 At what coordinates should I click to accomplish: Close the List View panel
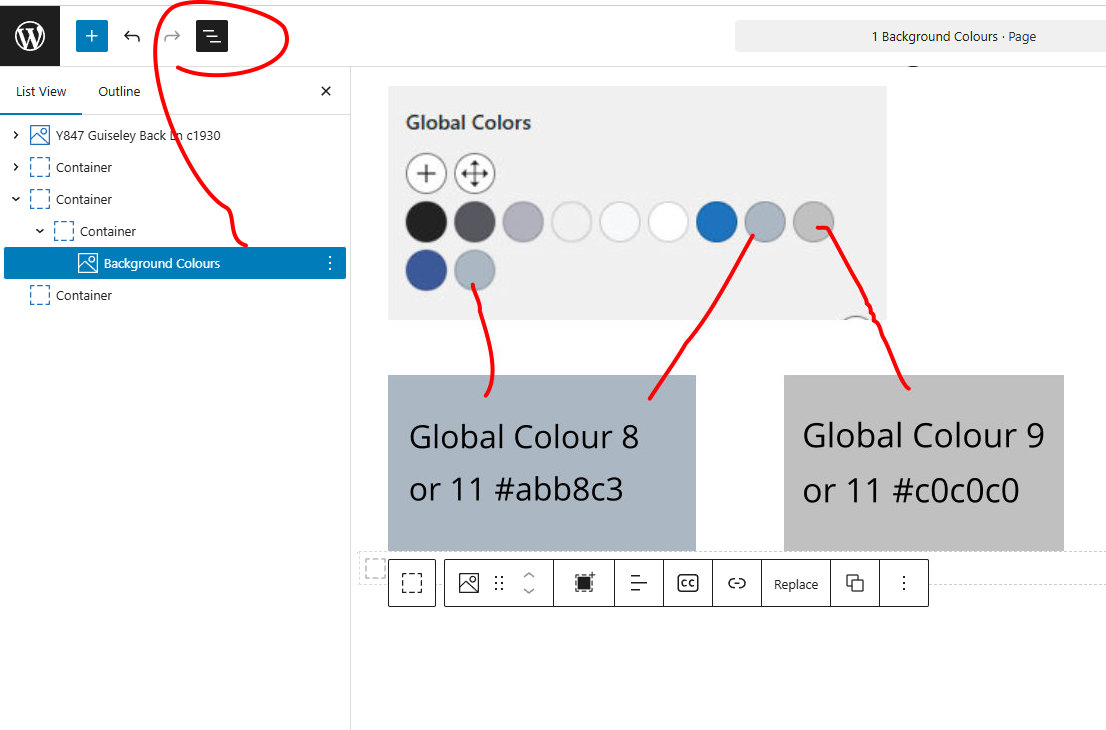[x=325, y=91]
